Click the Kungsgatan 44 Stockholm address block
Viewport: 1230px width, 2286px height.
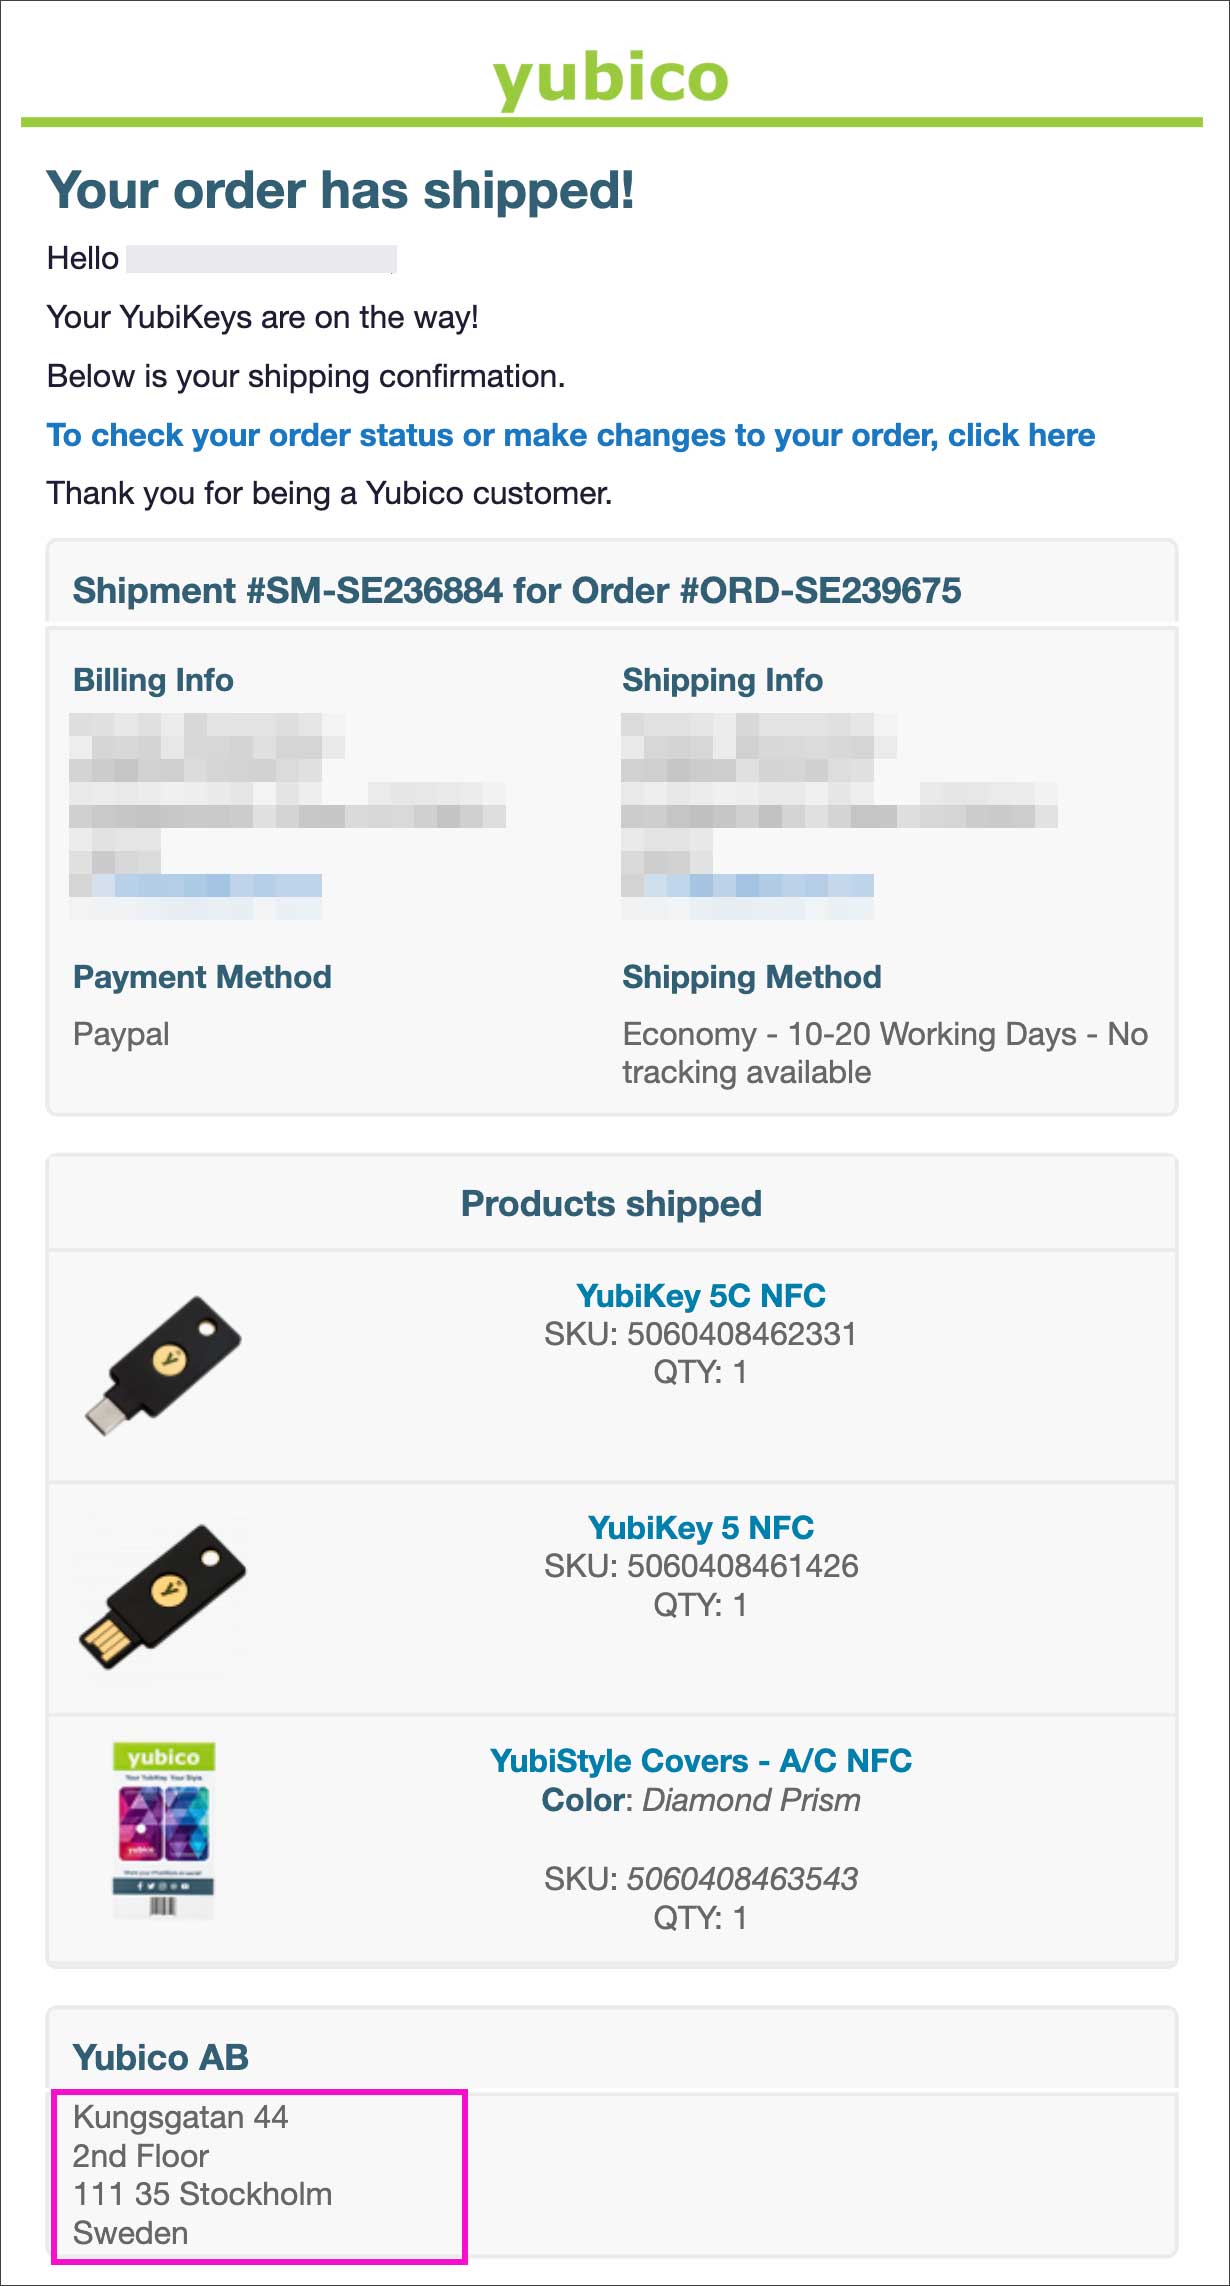(202, 2175)
